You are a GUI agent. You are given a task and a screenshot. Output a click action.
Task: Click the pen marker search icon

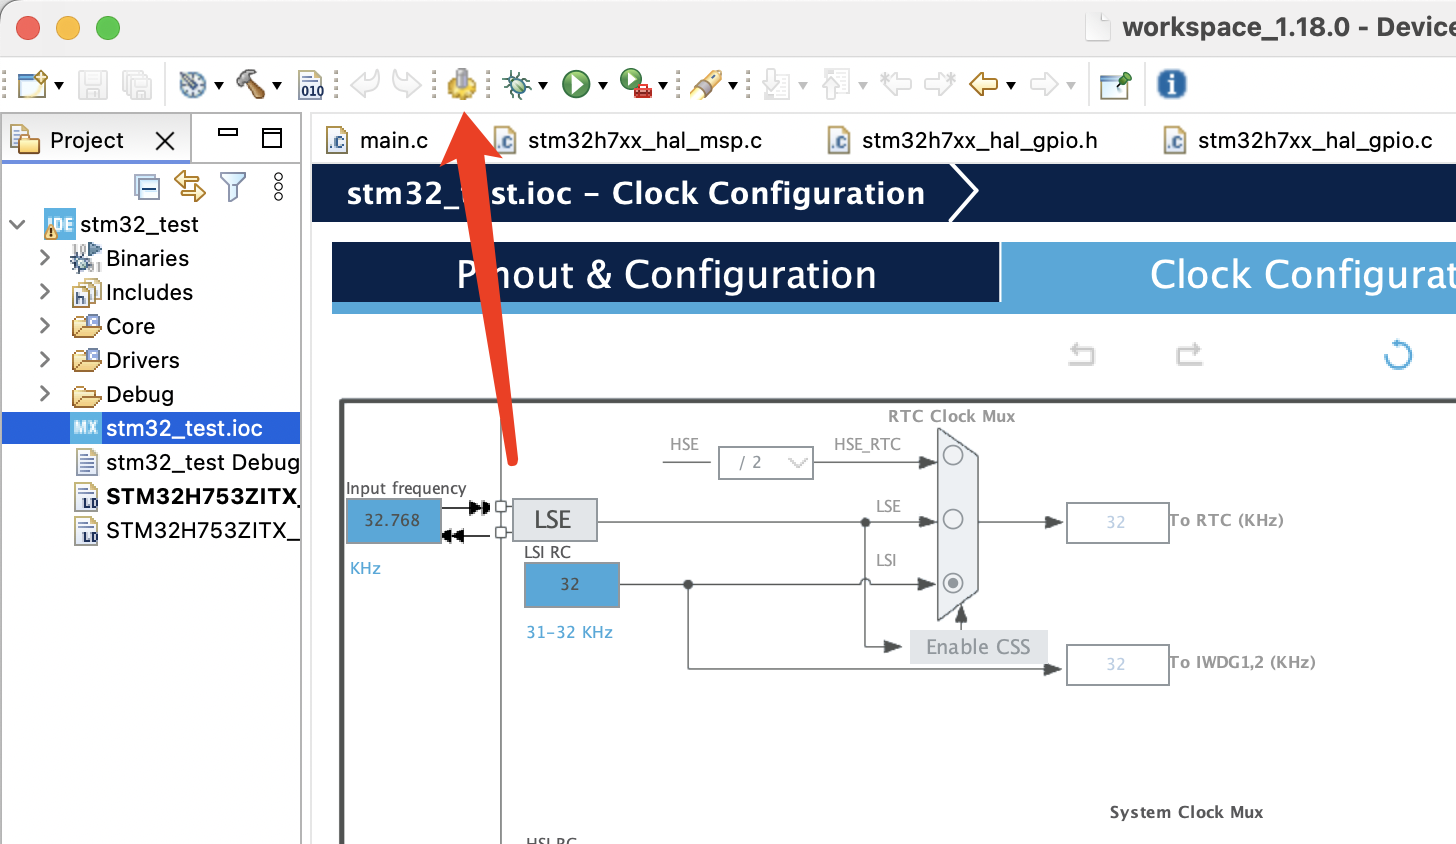pyautogui.click(x=706, y=84)
